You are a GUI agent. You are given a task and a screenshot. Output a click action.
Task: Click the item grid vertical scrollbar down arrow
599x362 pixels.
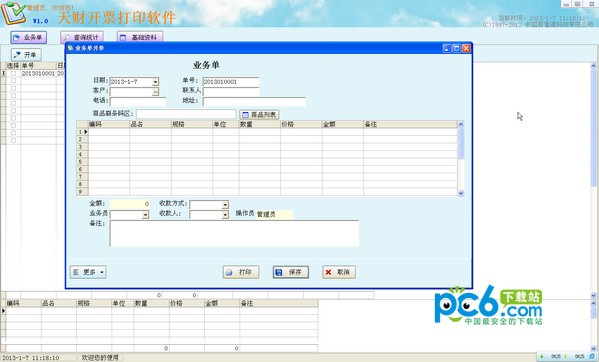[461, 193]
